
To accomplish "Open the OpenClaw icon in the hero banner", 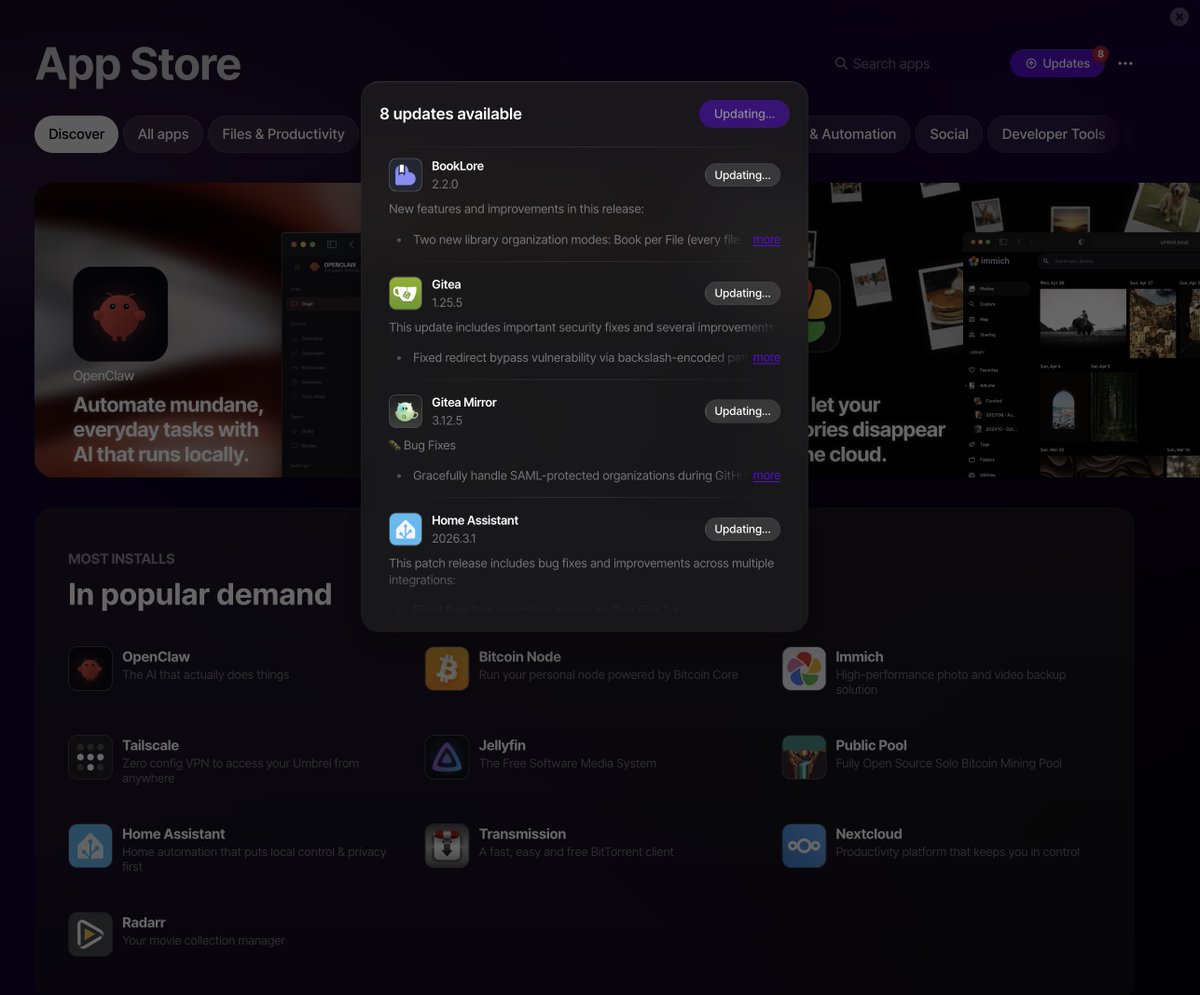I will click(x=120, y=314).
